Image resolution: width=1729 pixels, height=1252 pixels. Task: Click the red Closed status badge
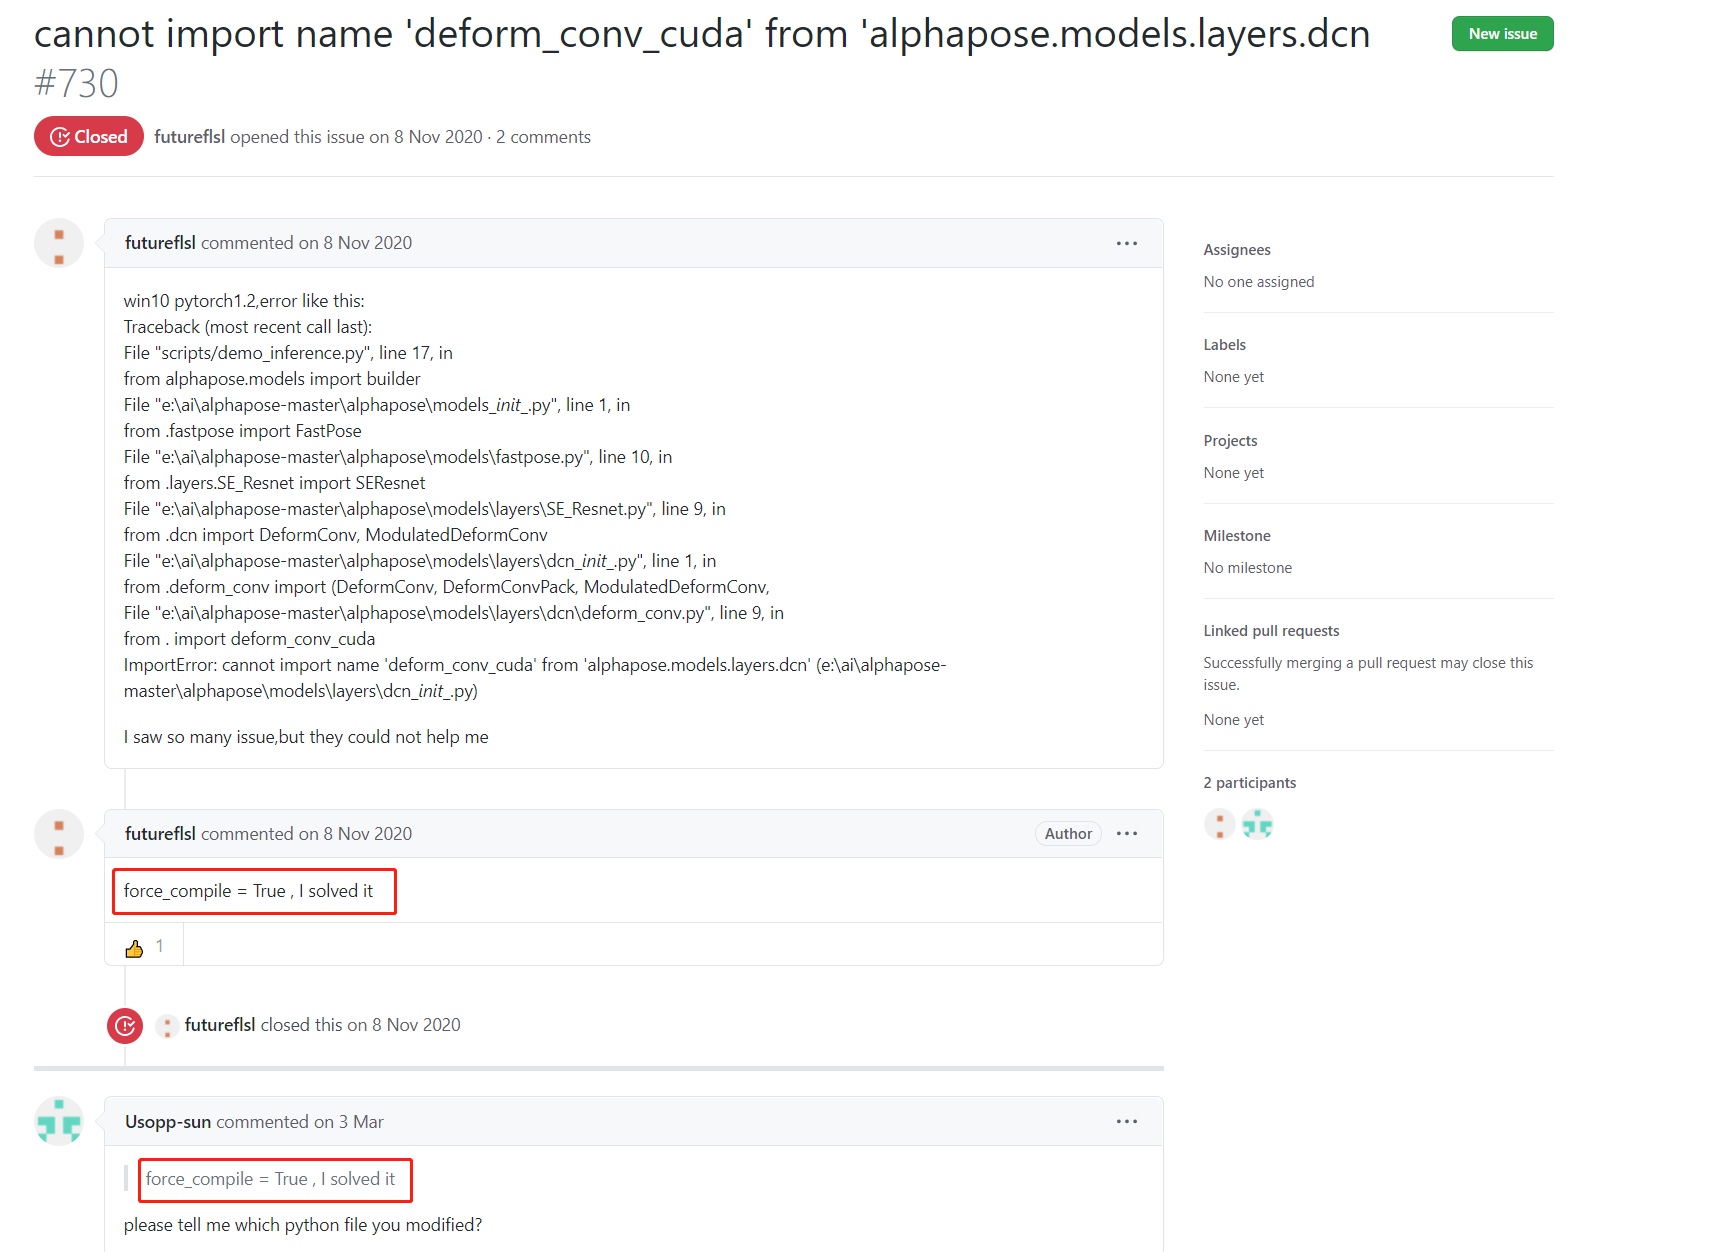coord(89,137)
